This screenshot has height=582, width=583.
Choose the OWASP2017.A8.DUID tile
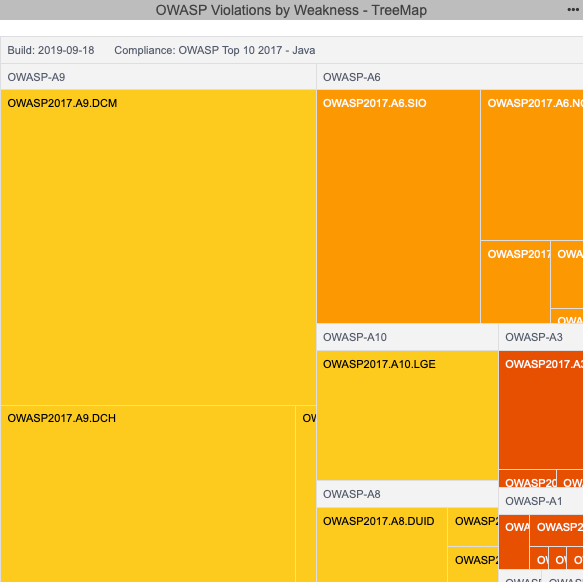(382, 545)
